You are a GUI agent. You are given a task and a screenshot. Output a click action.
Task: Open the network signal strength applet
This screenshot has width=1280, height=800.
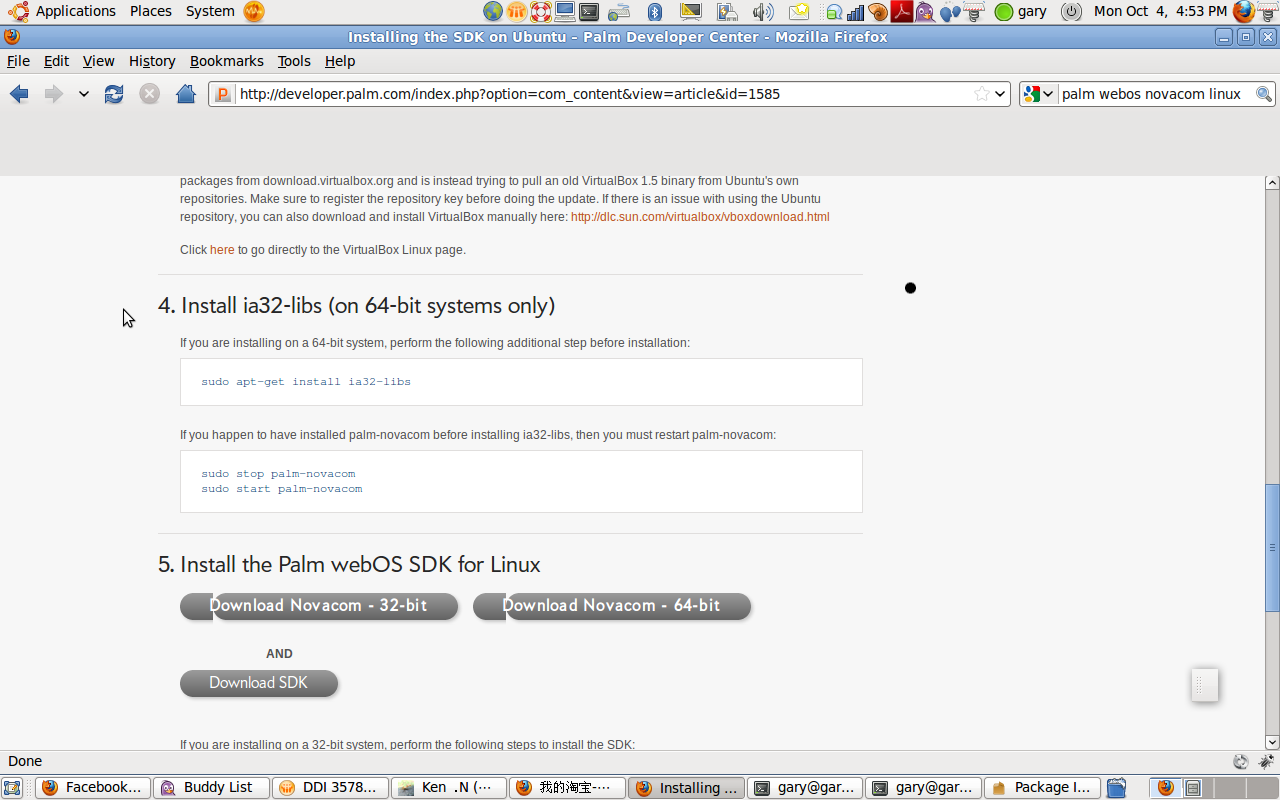(x=855, y=12)
